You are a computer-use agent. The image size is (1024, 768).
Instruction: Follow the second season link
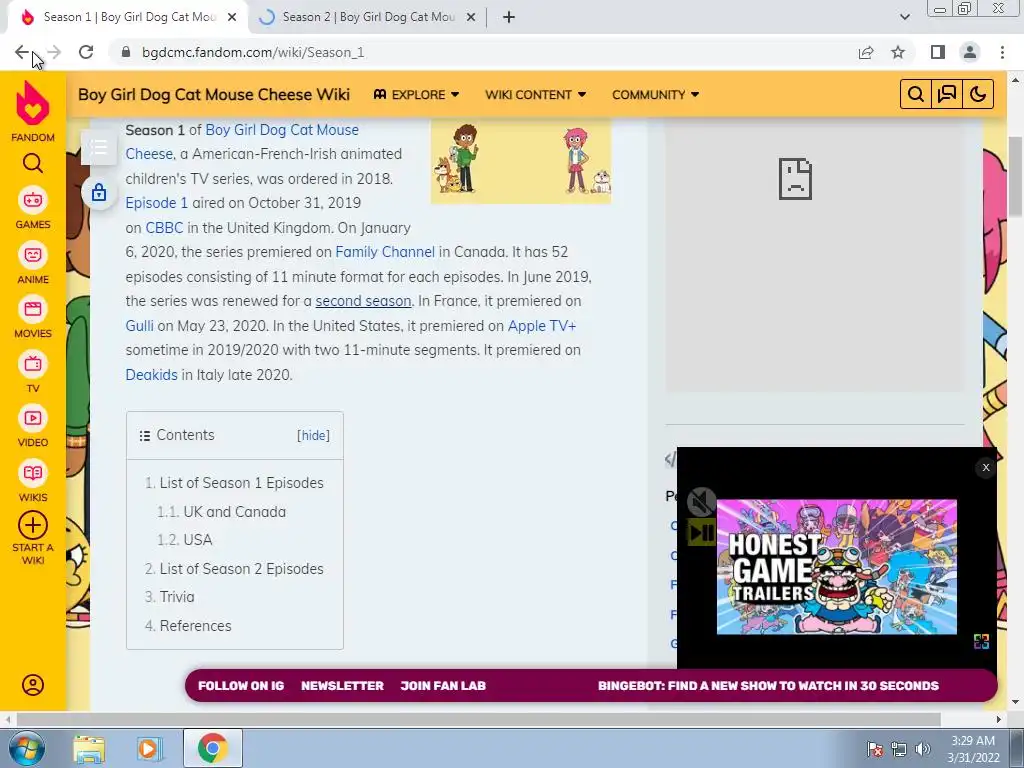[x=363, y=301]
